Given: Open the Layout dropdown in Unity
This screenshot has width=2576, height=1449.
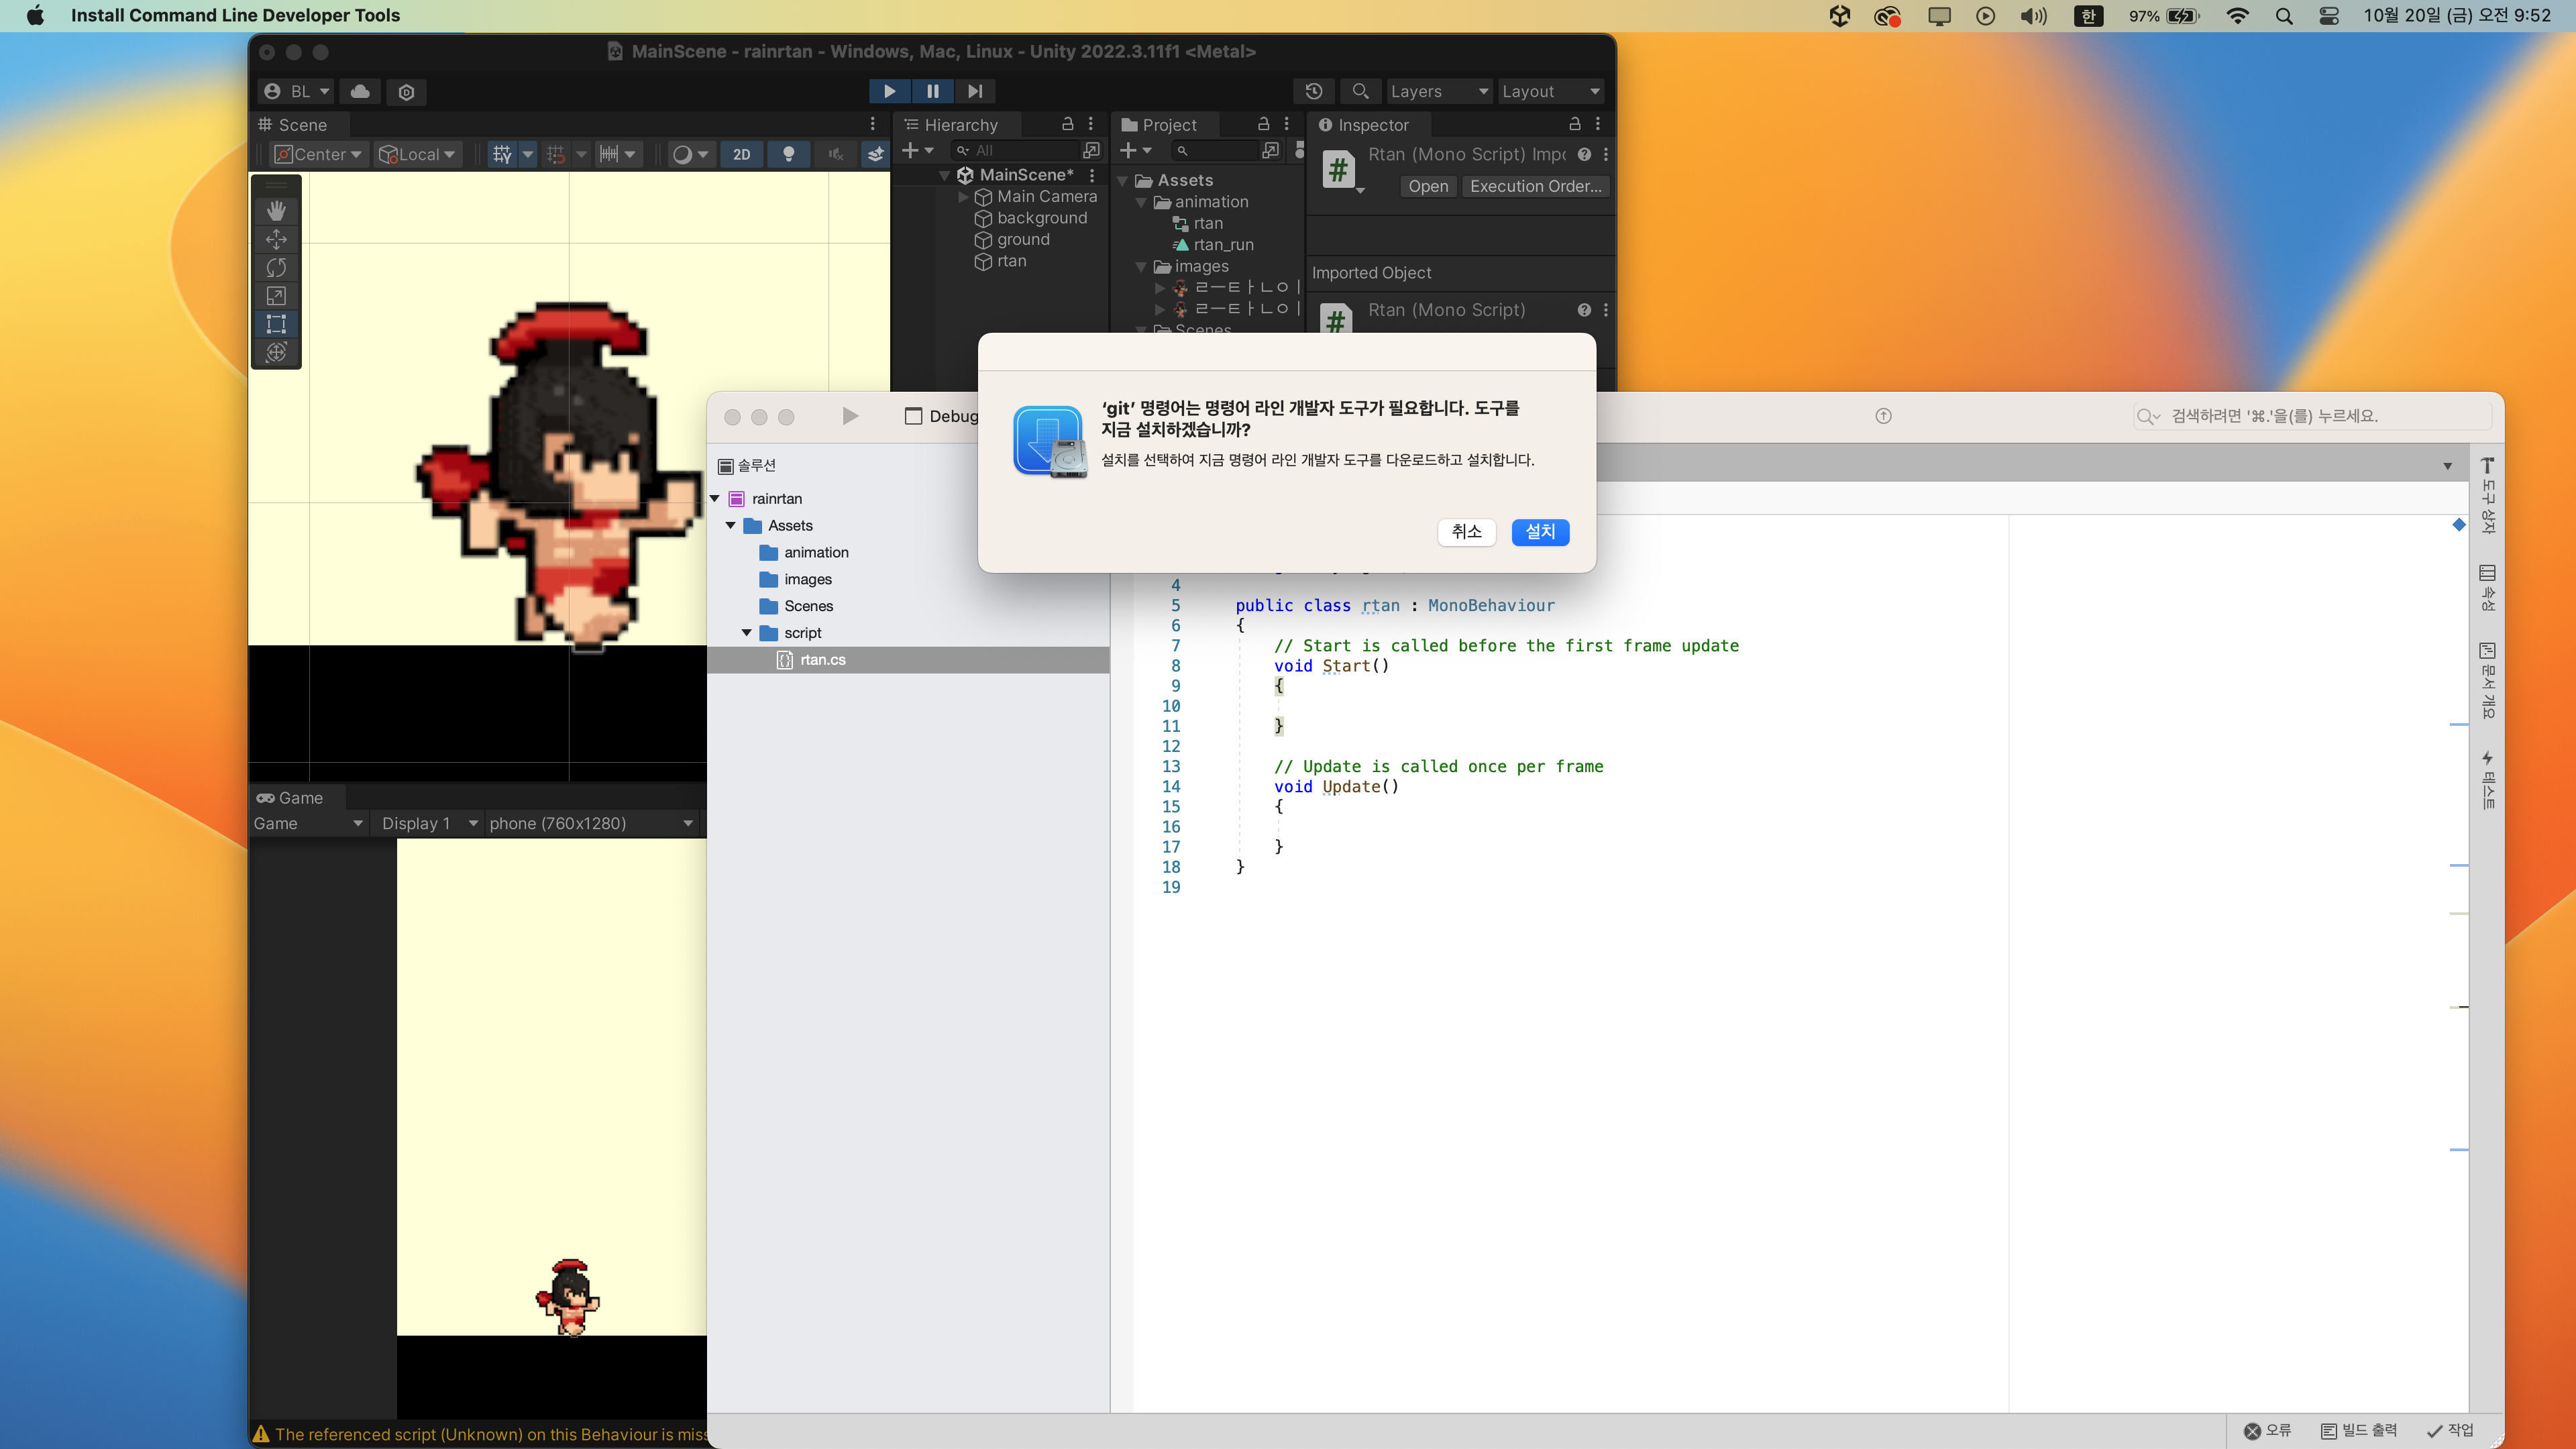Looking at the screenshot, I should pos(1551,91).
